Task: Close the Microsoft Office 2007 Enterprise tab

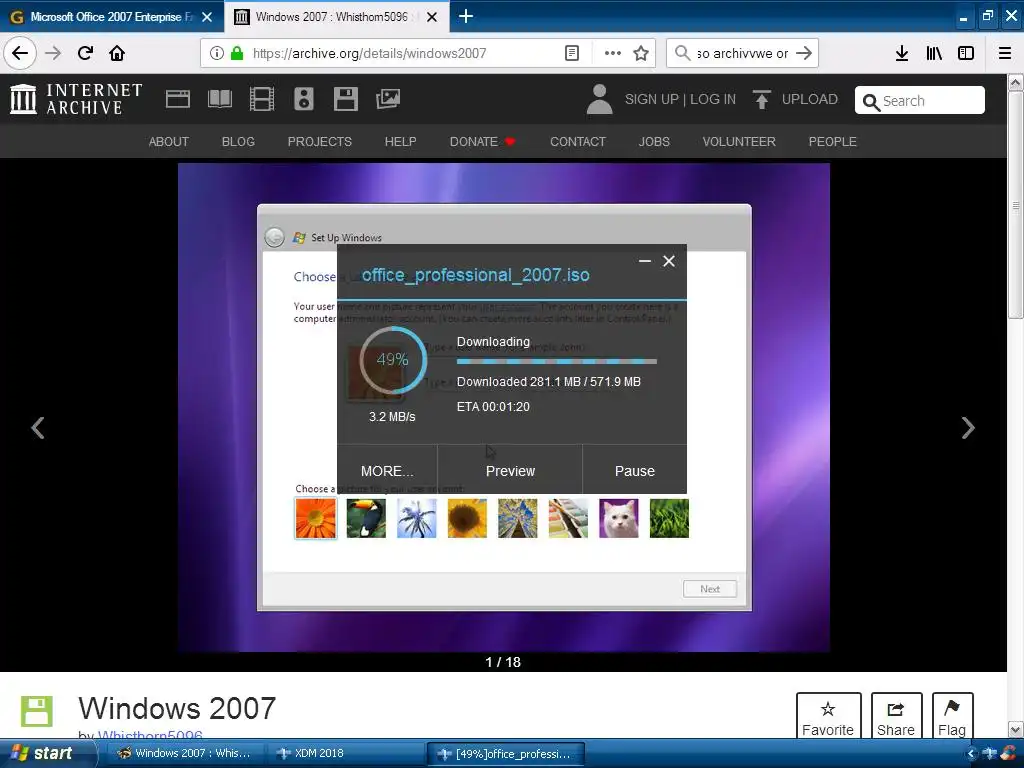Action: tap(207, 17)
